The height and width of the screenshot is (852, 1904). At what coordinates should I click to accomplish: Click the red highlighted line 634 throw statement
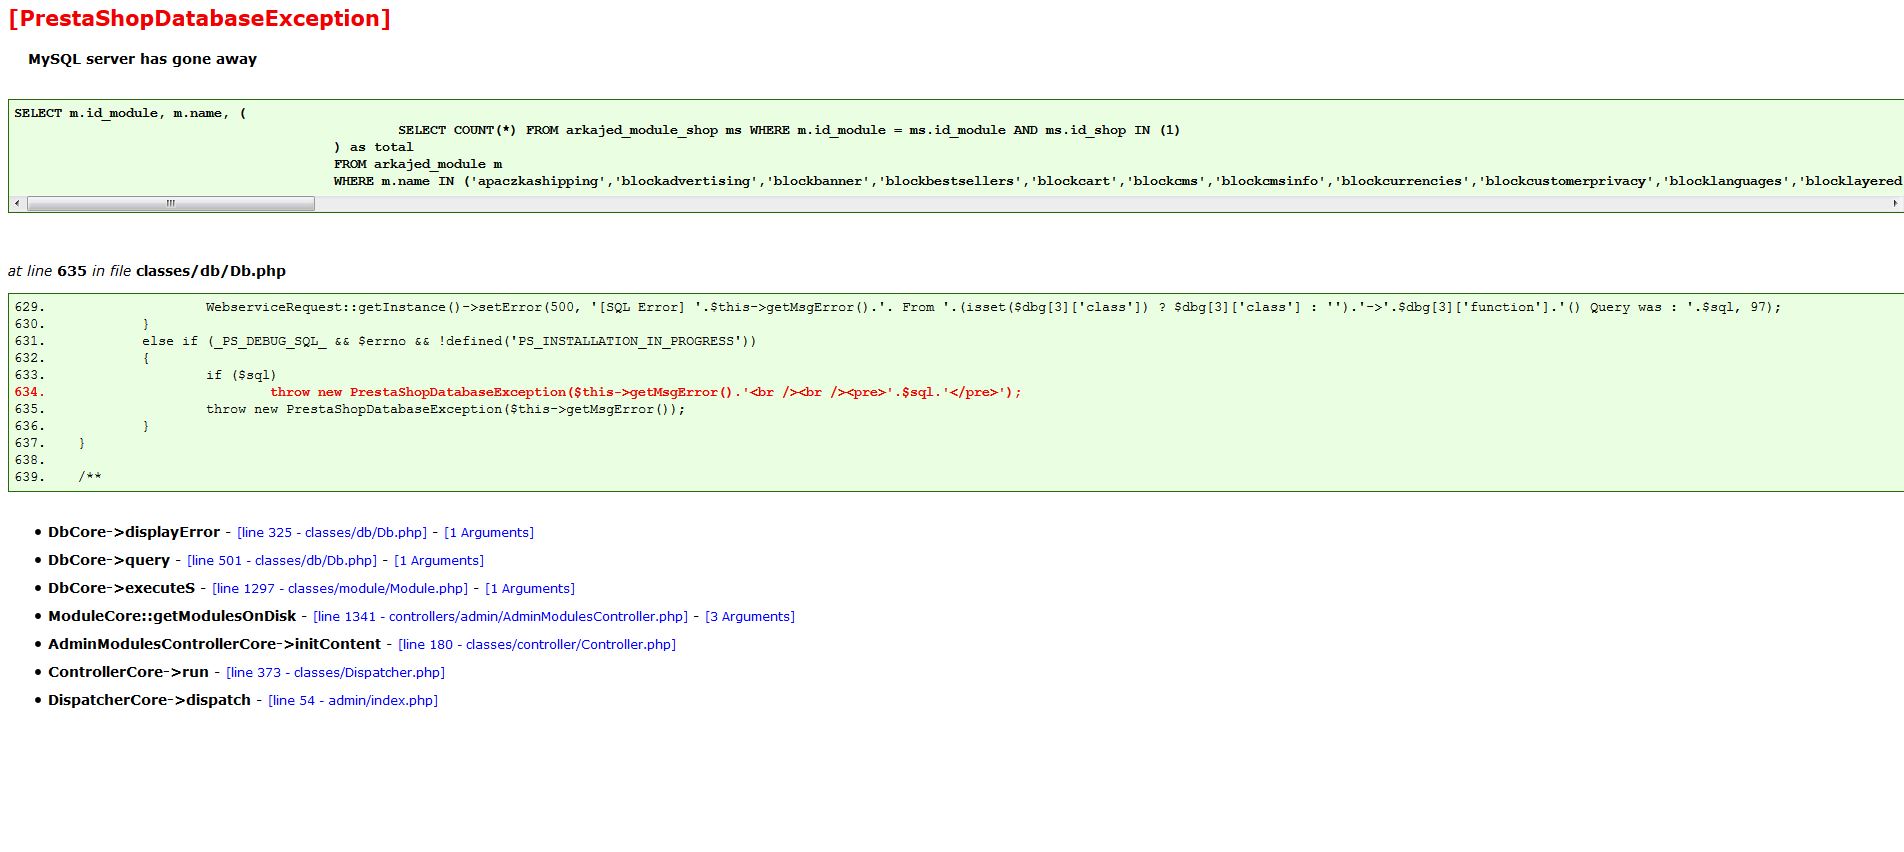coord(646,392)
